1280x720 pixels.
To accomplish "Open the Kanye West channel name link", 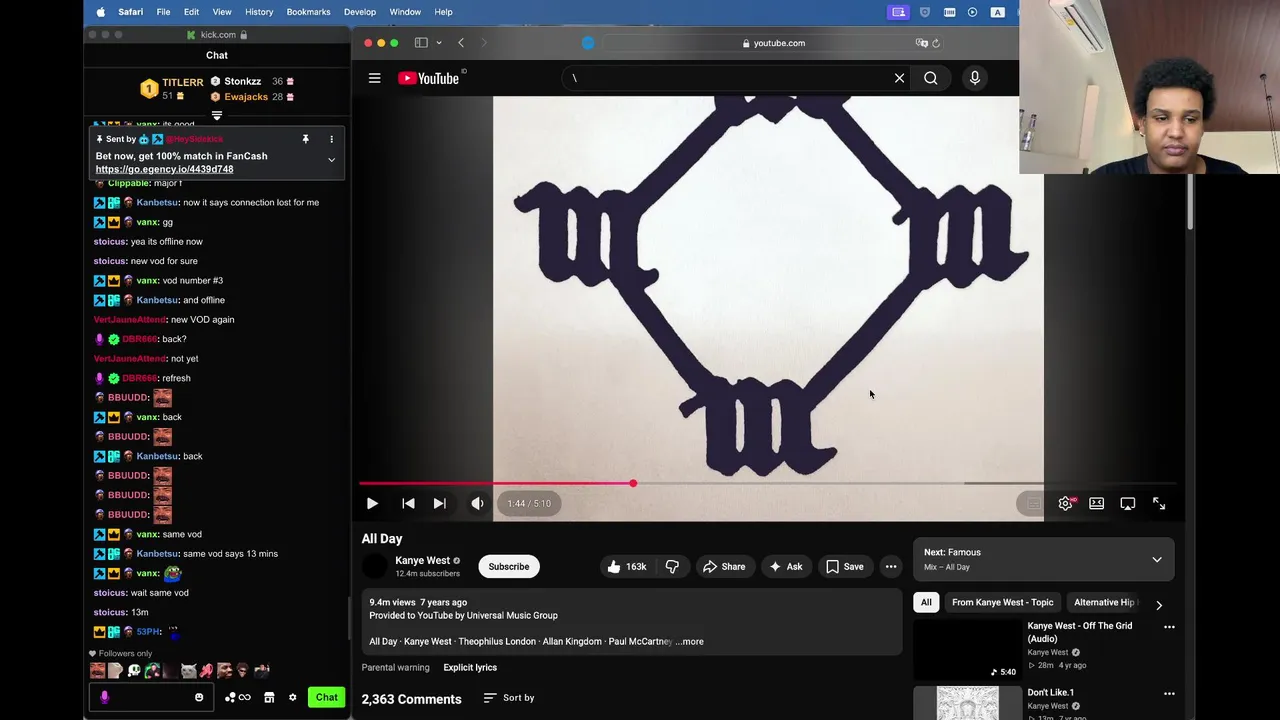I will [x=422, y=560].
